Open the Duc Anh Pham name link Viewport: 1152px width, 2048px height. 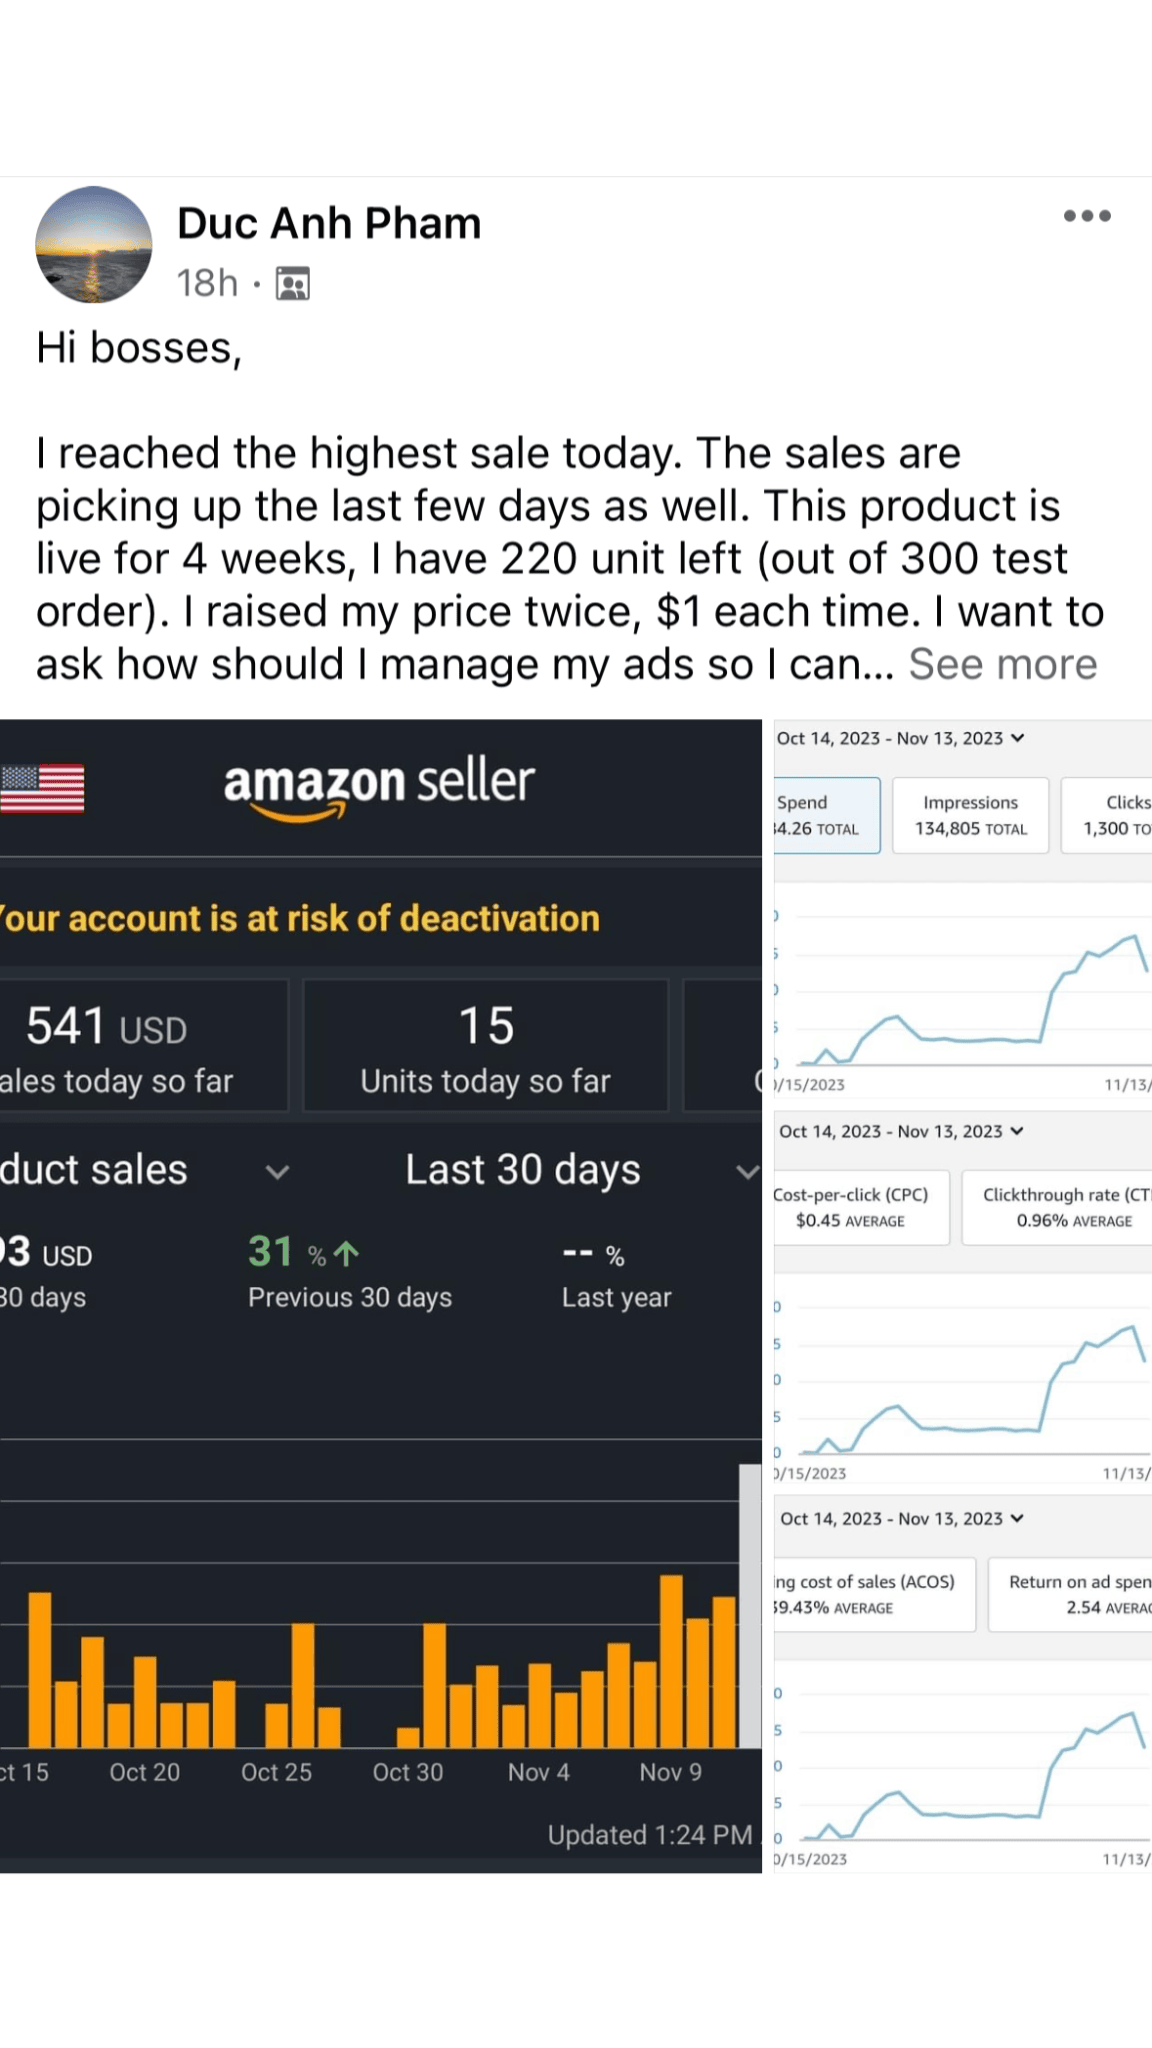tap(329, 224)
